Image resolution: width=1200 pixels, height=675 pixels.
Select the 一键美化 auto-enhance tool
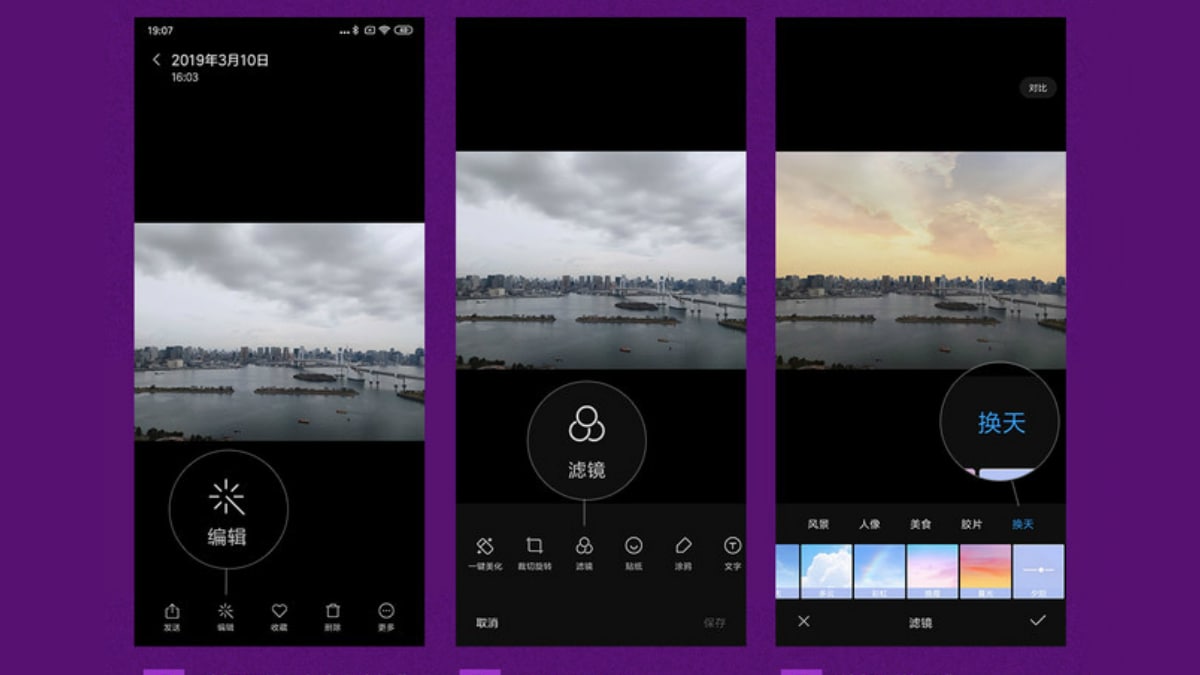coord(485,551)
